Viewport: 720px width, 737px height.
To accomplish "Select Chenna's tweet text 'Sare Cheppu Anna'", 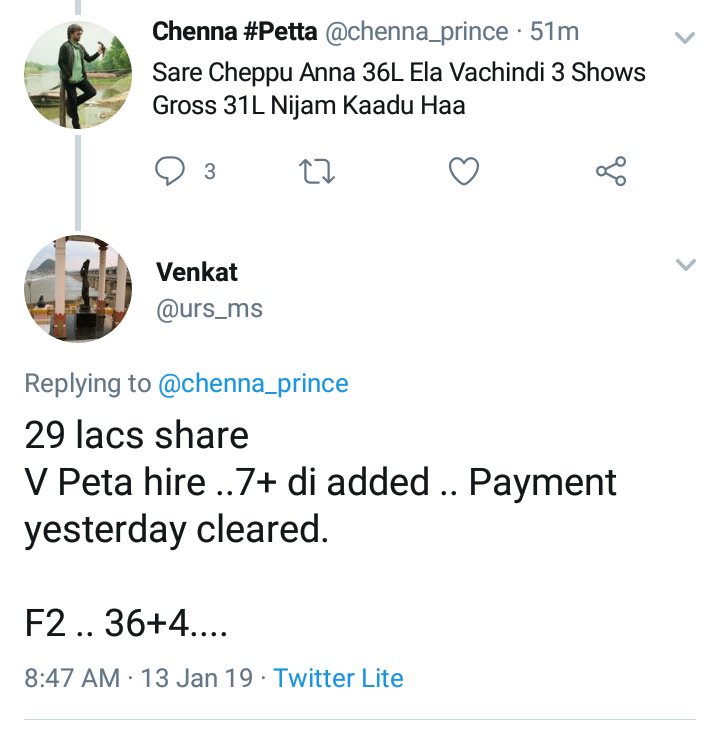I will 254,73.
